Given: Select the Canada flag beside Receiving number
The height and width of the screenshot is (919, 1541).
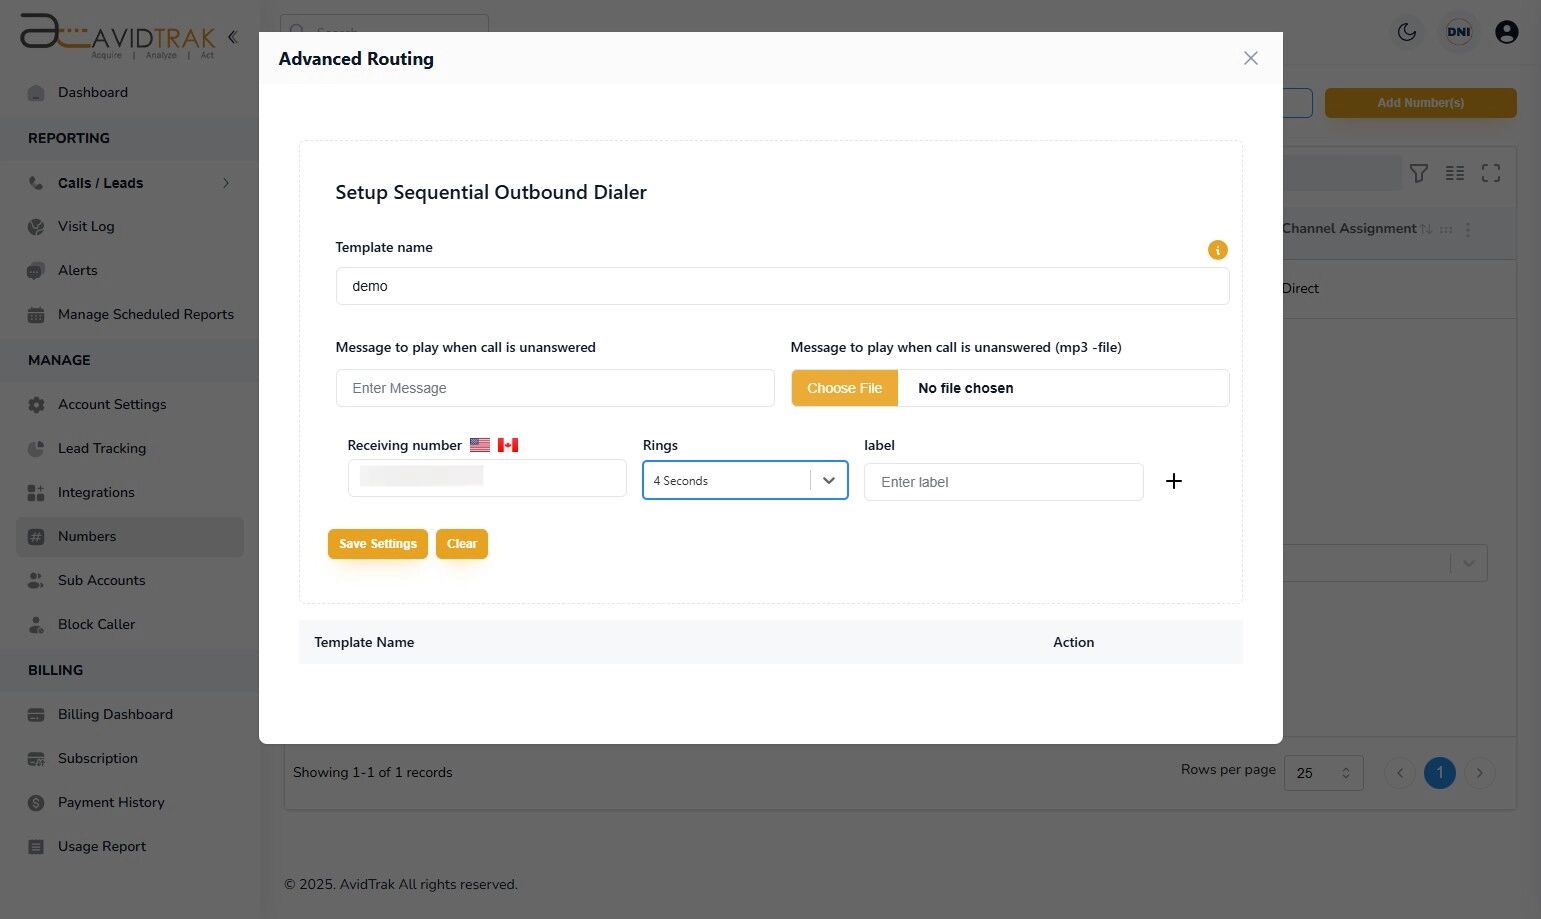Looking at the screenshot, I should coord(507,444).
